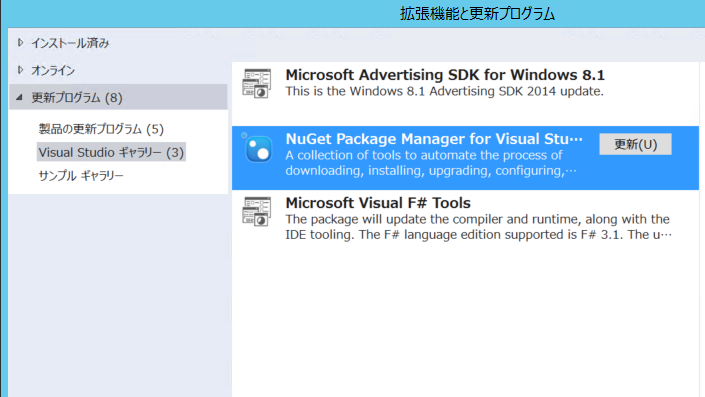Open 製品の更新プログラム (5) list
Image resolution: width=705 pixels, height=397 pixels.
coord(101,129)
